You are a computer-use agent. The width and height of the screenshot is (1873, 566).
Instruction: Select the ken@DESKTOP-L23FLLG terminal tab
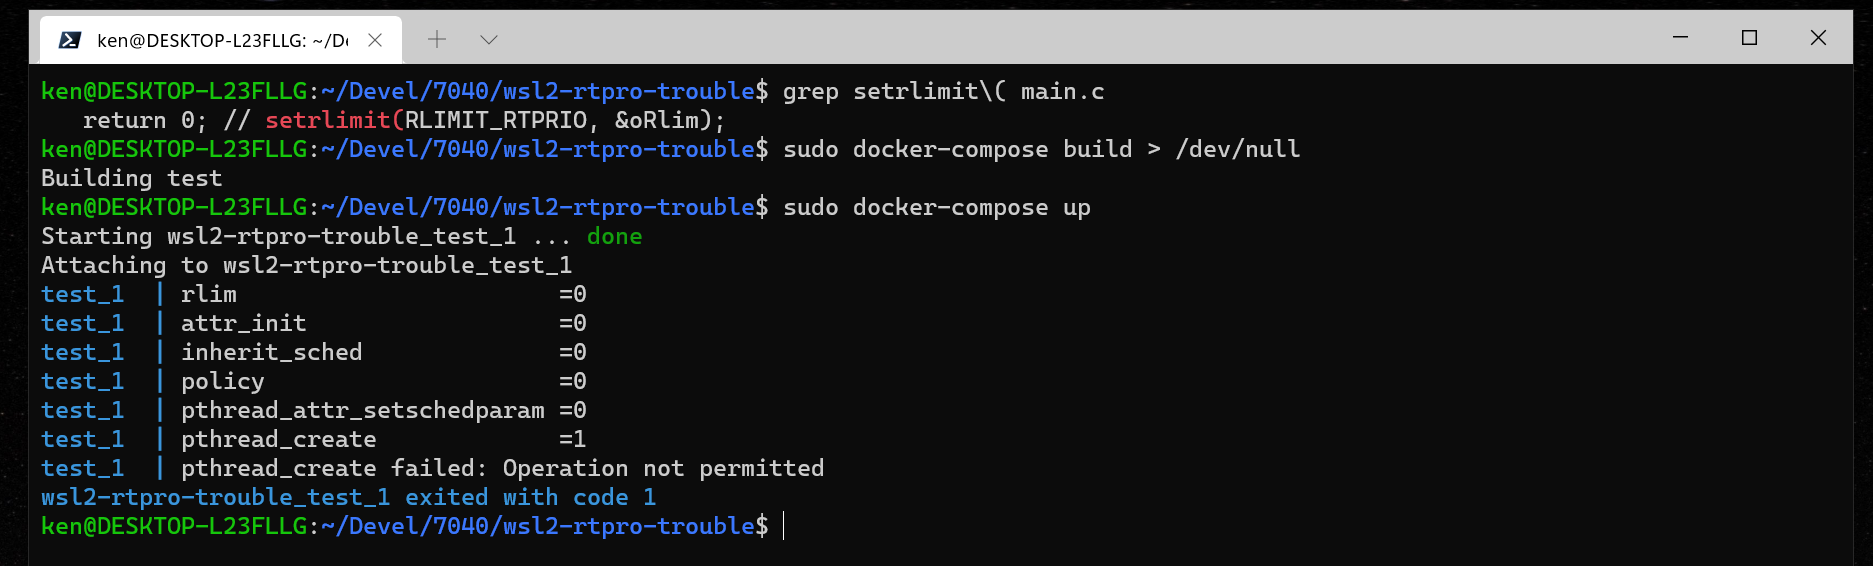click(x=221, y=40)
